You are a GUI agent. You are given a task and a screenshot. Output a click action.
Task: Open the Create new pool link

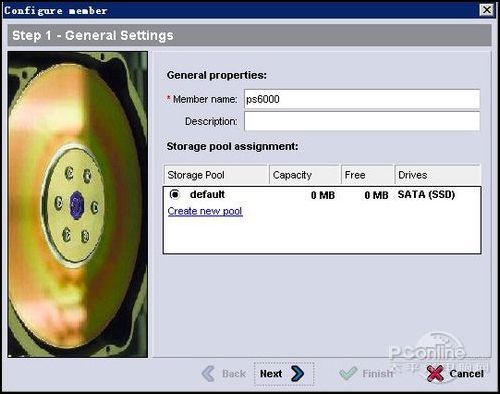[205, 211]
